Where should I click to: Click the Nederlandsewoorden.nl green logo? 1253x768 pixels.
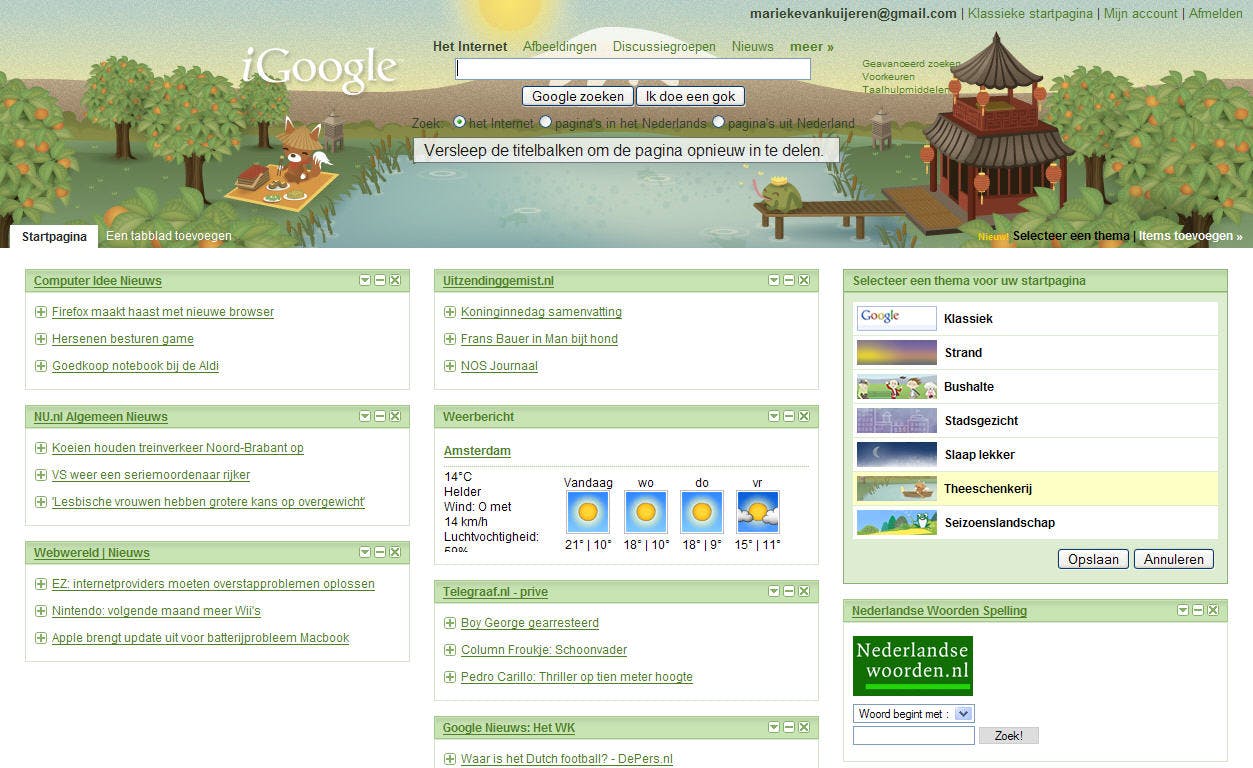point(913,666)
